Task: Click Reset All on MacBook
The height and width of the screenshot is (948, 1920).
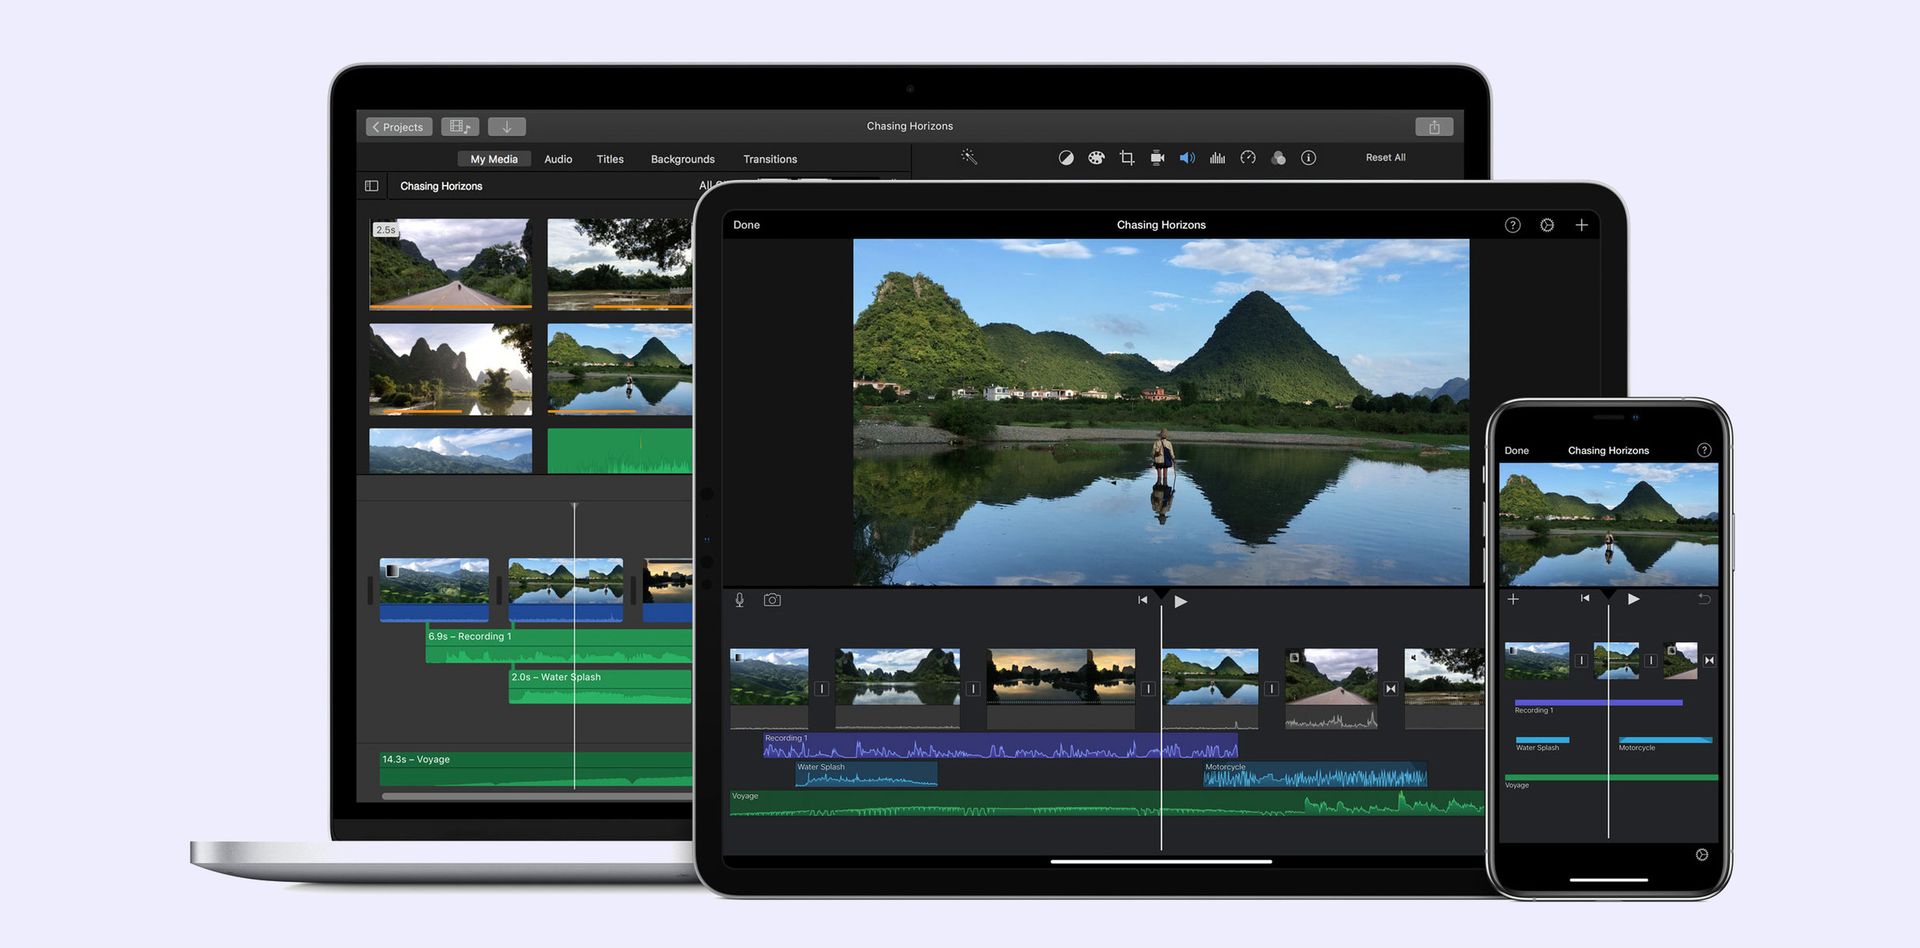Action: point(1385,158)
